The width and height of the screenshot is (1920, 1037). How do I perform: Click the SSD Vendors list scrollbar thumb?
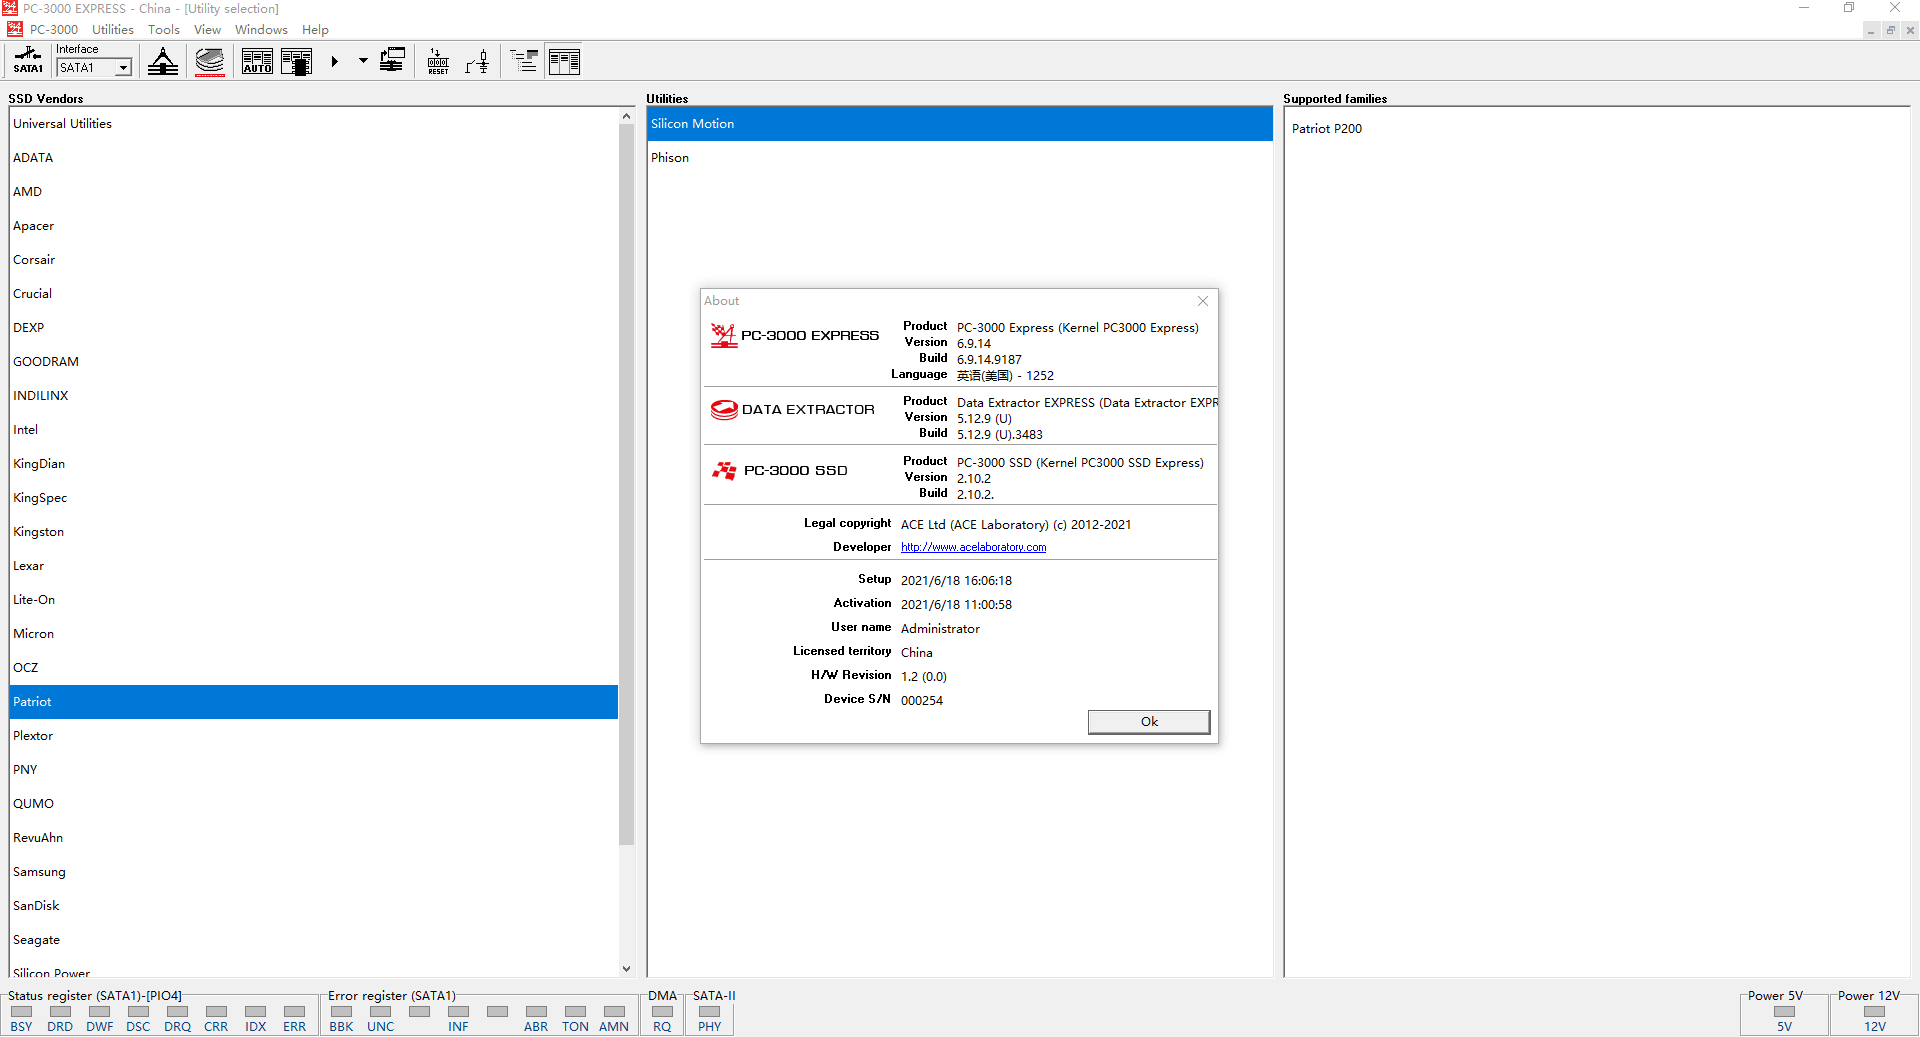626,485
